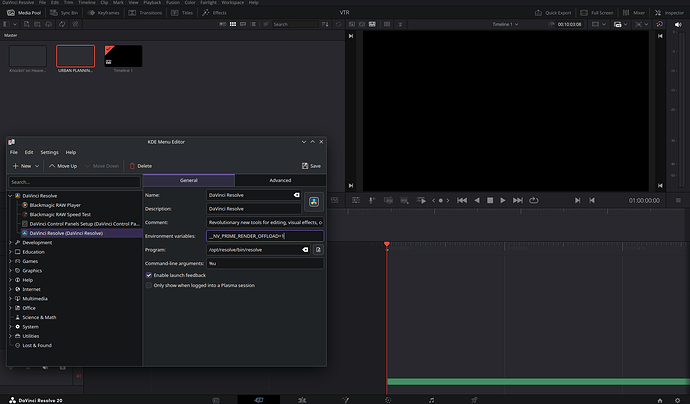Open the Transitions panel
Image resolution: width=690 pixels, height=404 pixels.
[145, 13]
